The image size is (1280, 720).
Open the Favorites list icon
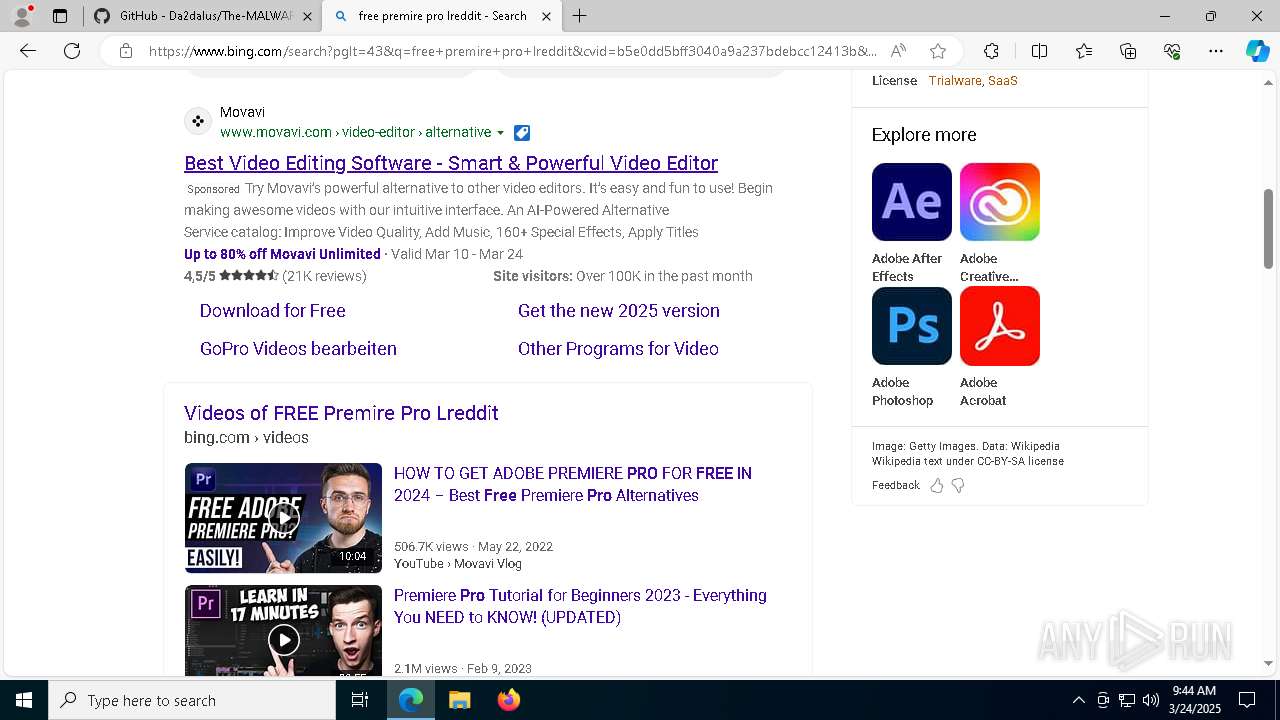tap(1084, 51)
